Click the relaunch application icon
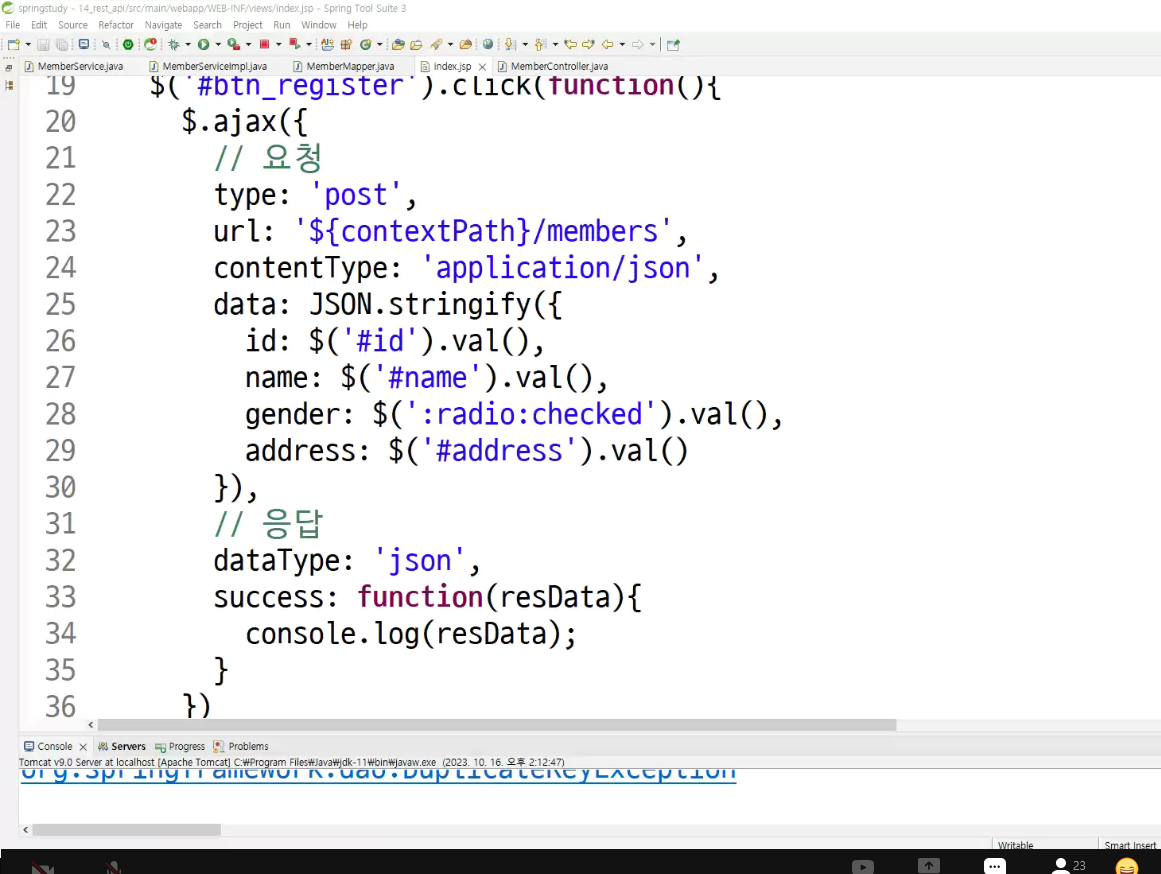This screenshot has height=874, width=1161. [x=150, y=44]
